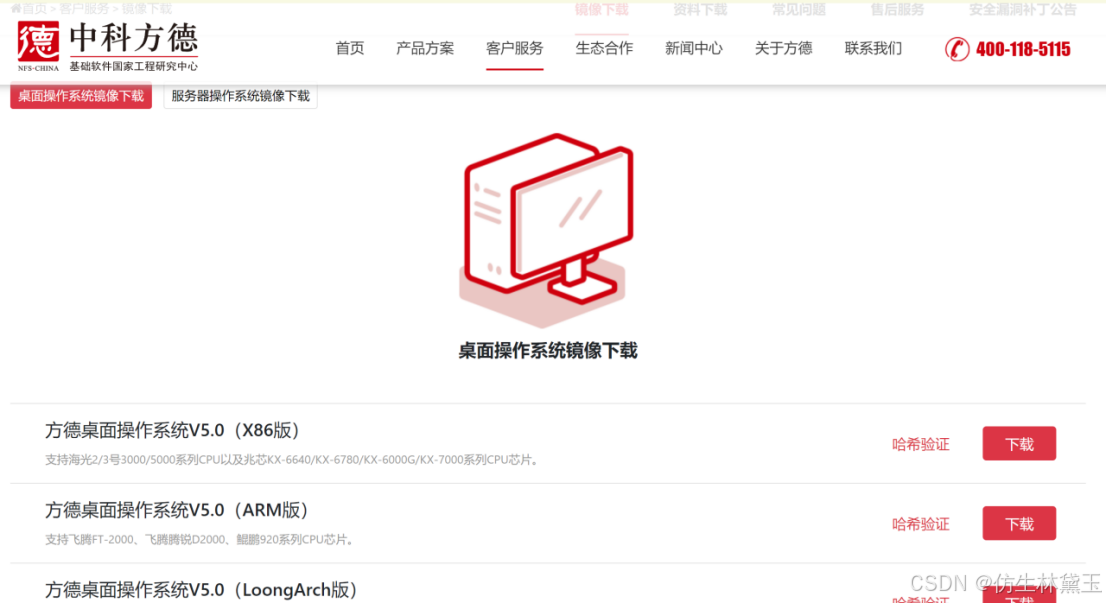Download the X86版 desktop OS image
This screenshot has height=603, width=1106.
click(1019, 444)
